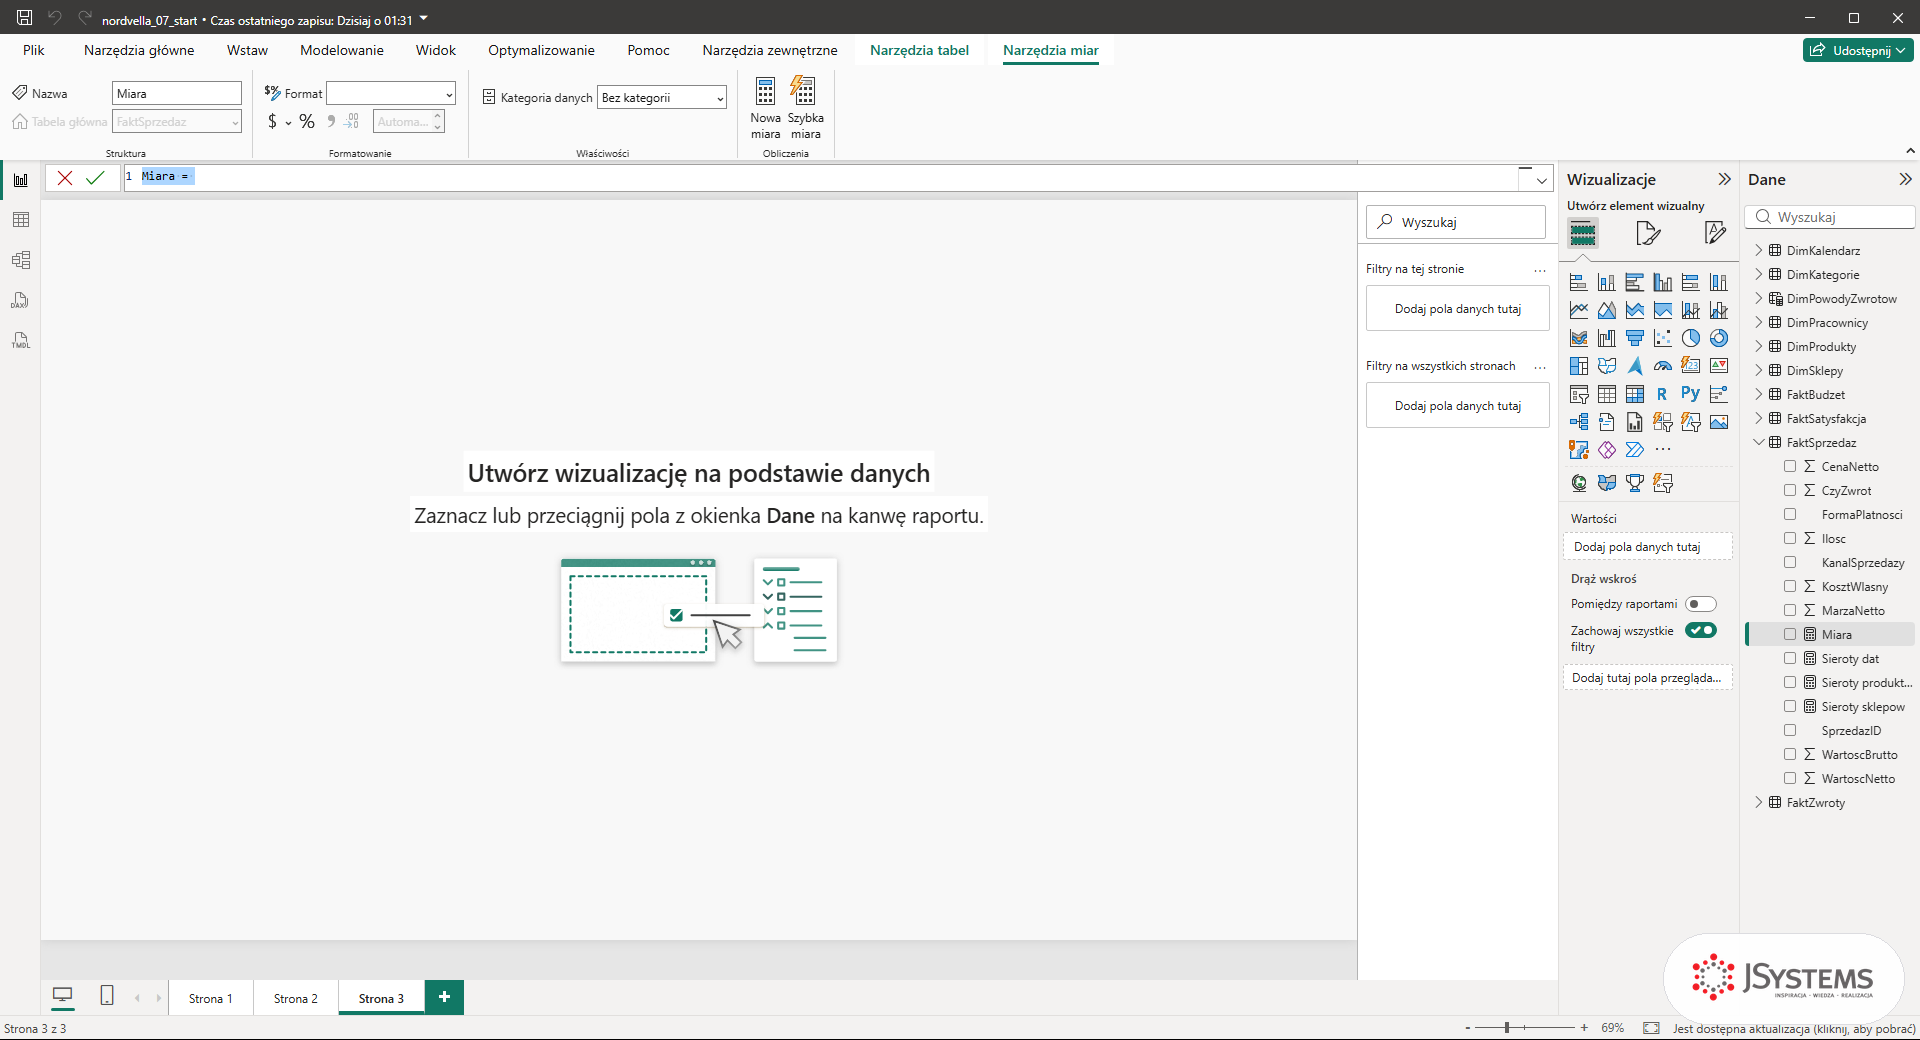This screenshot has height=1040, width=1920.
Task: Expand the FaktZwroty table
Action: click(1759, 802)
